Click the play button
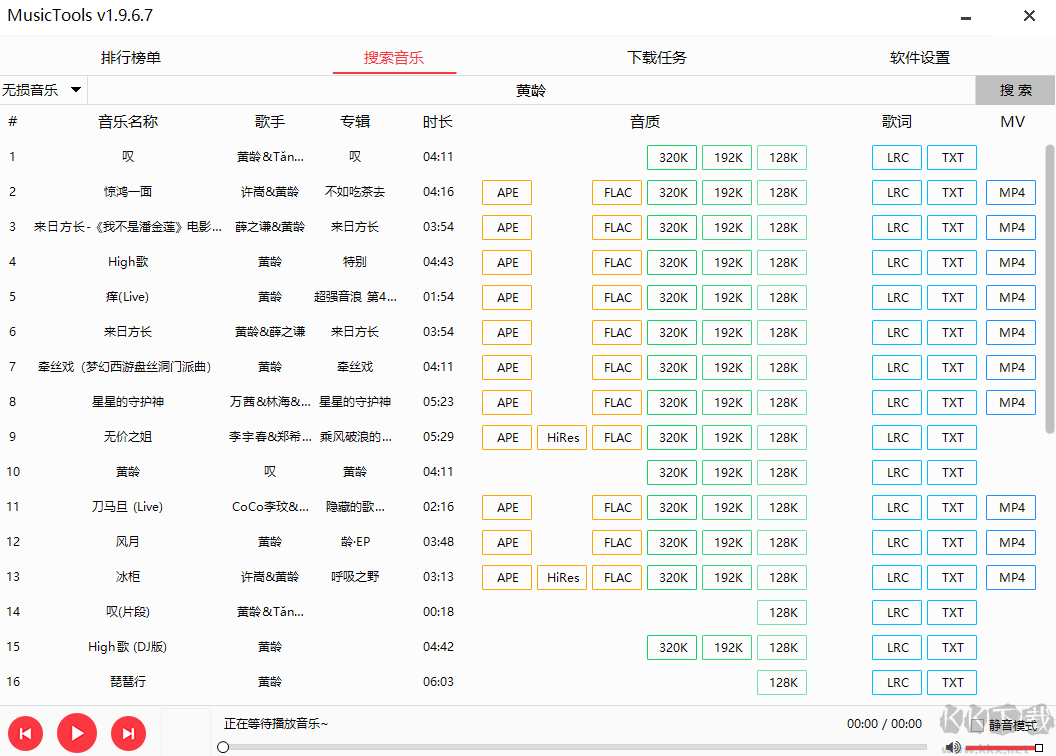Screen dimensions: 1056x756 77,733
